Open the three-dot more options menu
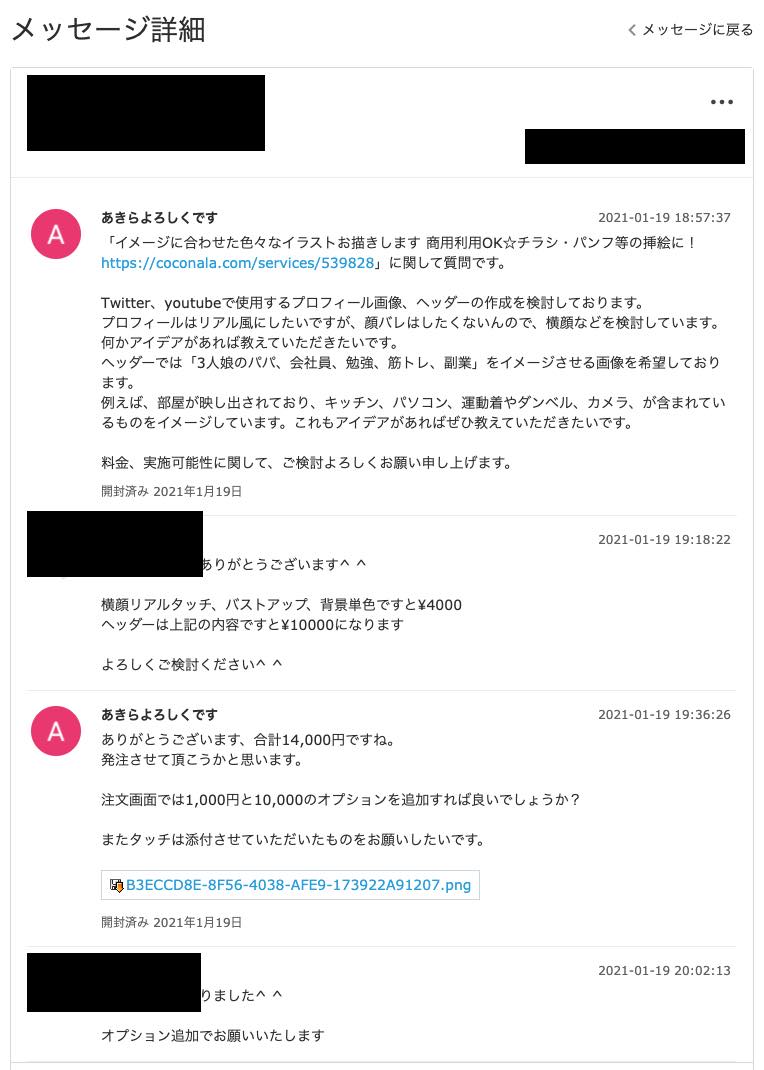This screenshot has width=764, height=1070. coord(721,102)
